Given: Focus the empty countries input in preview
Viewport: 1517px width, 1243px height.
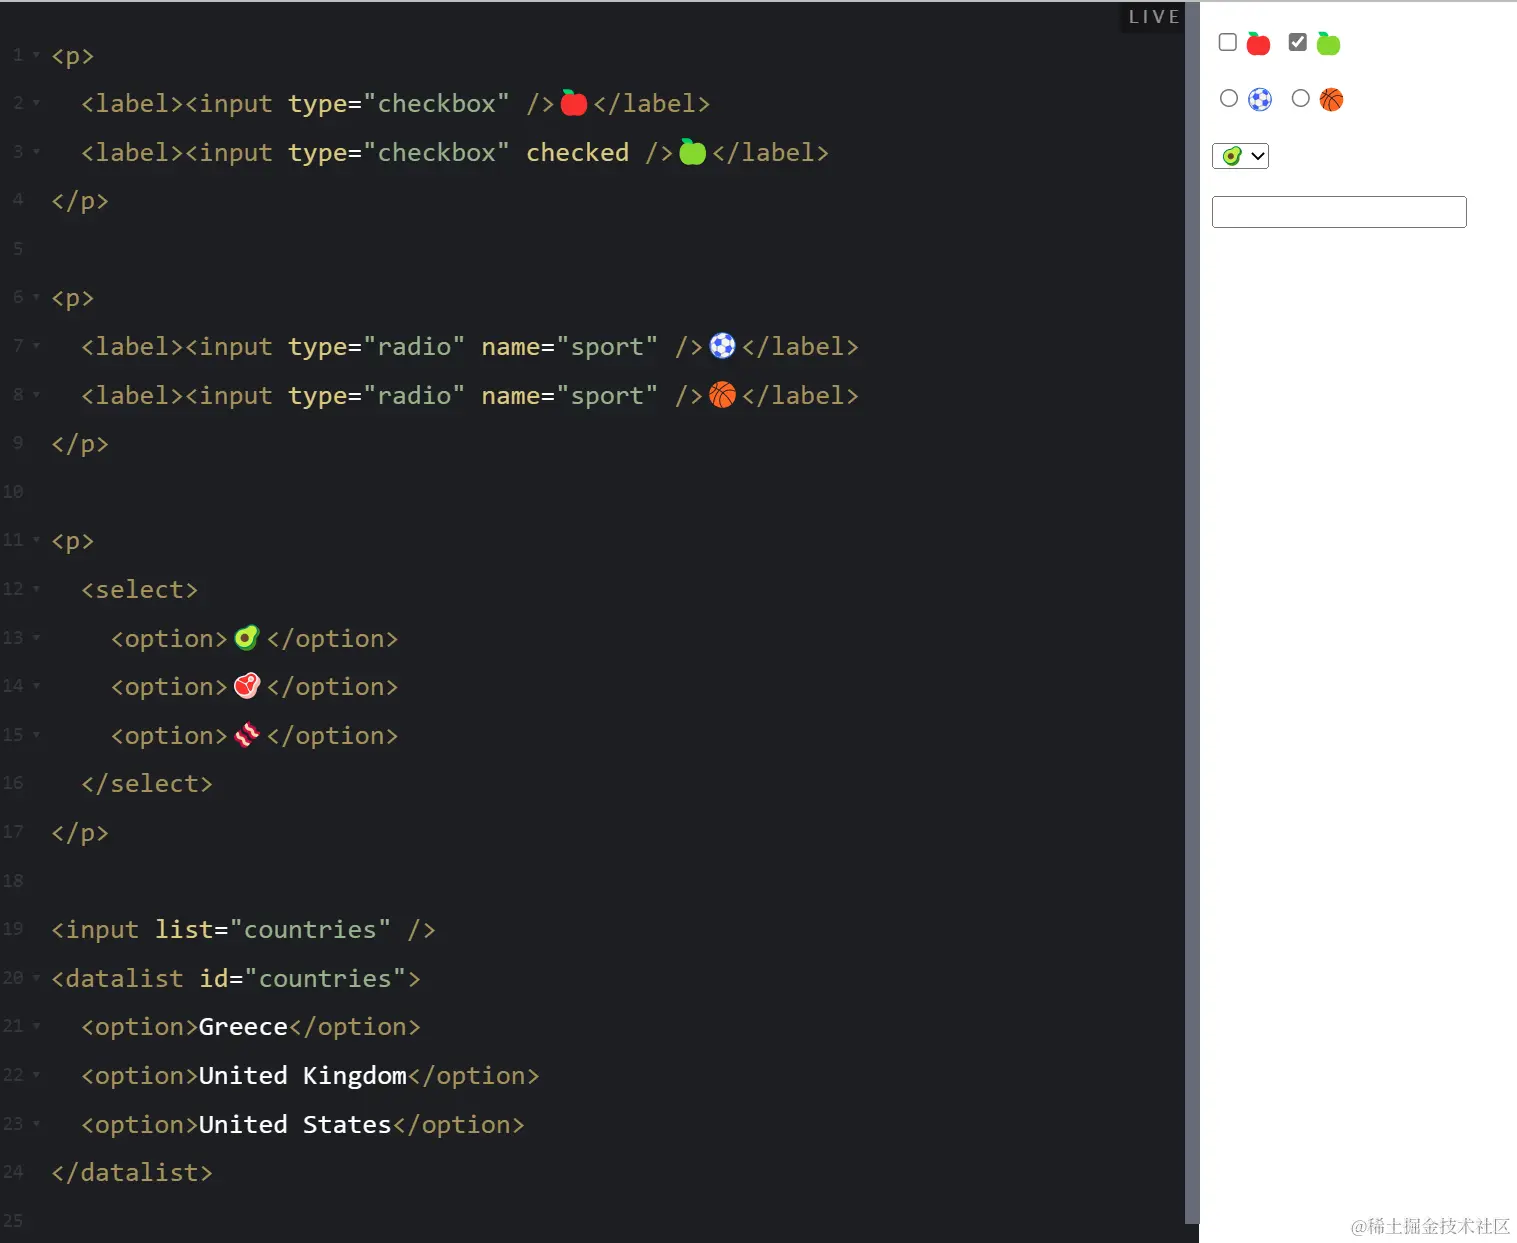Looking at the screenshot, I should point(1339,212).
